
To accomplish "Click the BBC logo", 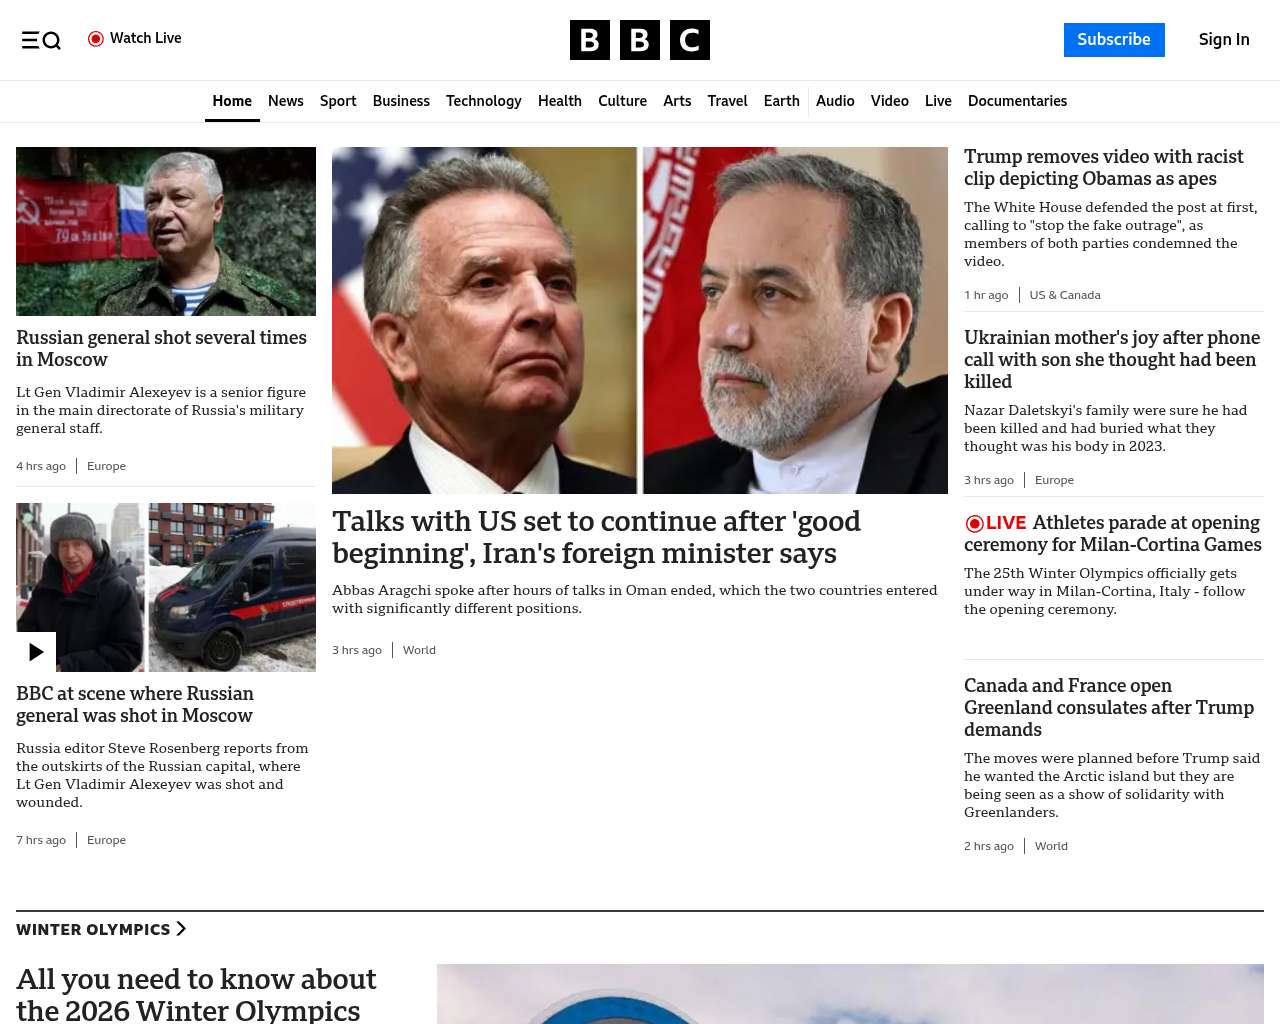I will click(640, 40).
